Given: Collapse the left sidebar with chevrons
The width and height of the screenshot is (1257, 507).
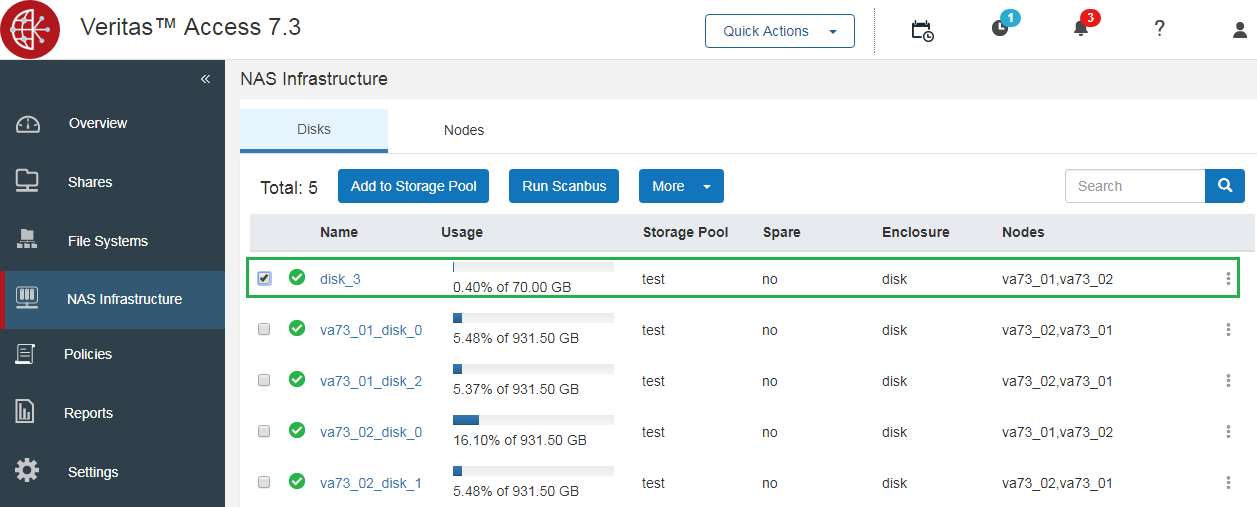Looking at the screenshot, I should 205,79.
